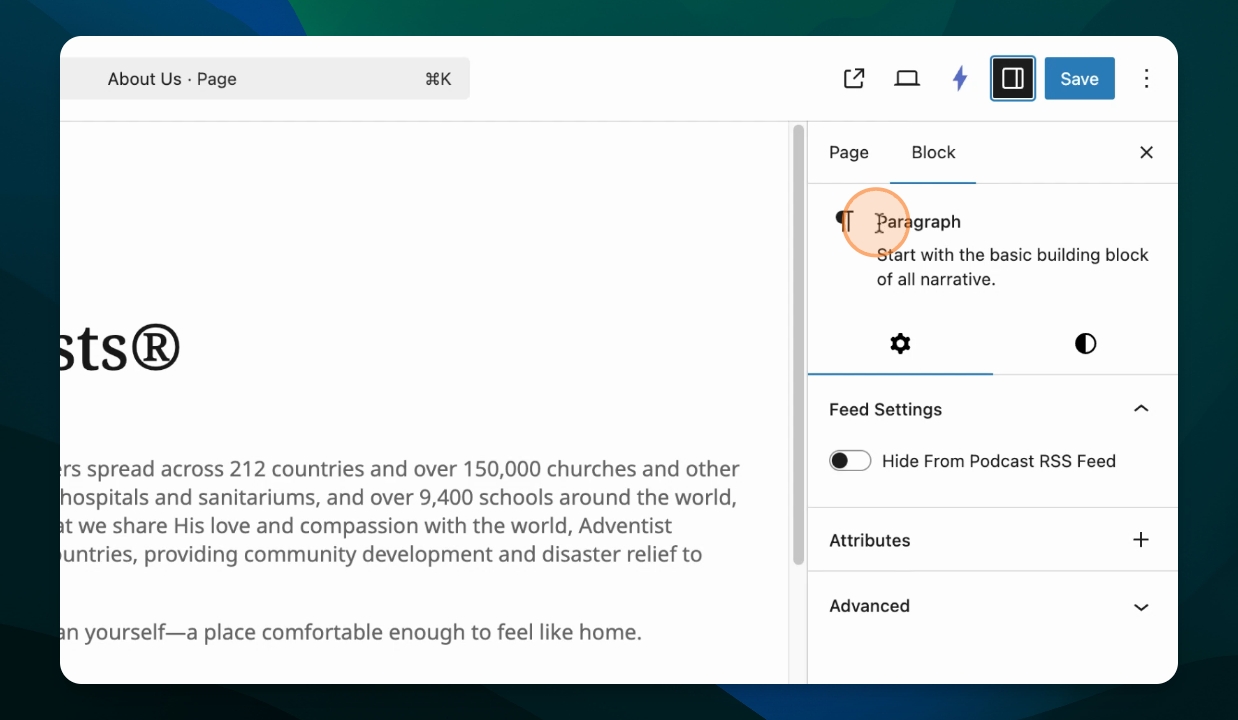This screenshot has width=1238, height=720.
Task: Click the Paragraph block title text
Action: (x=919, y=222)
